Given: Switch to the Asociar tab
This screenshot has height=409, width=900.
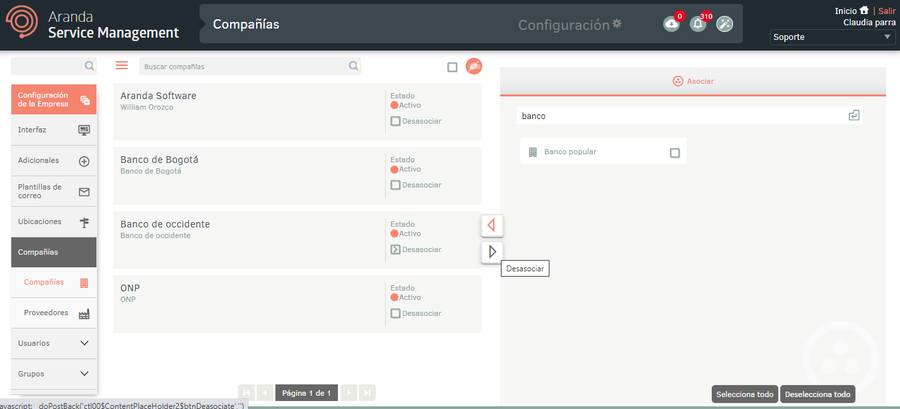Looking at the screenshot, I should click(x=693, y=81).
